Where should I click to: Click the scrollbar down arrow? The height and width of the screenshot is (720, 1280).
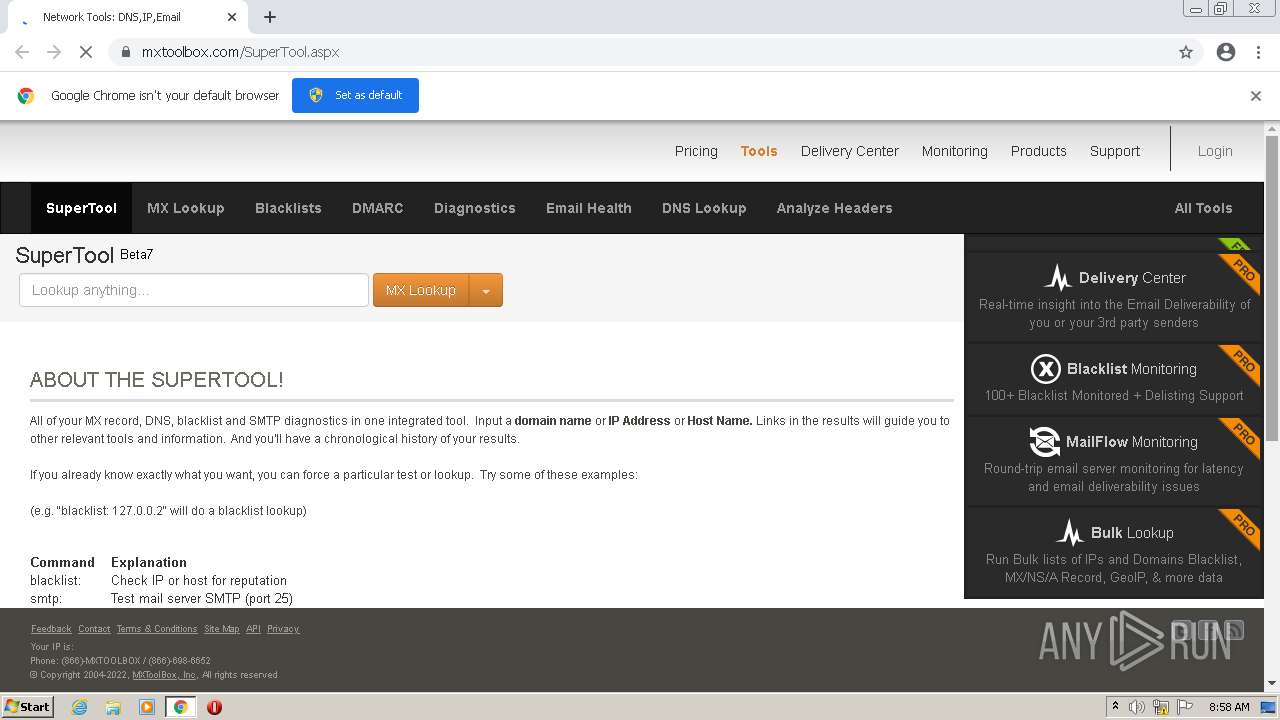[x=1272, y=684]
